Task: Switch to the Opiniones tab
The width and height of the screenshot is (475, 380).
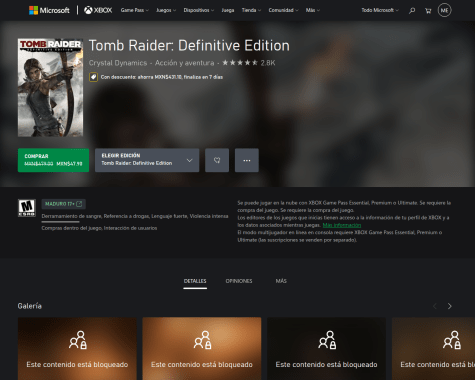Action: point(239,281)
